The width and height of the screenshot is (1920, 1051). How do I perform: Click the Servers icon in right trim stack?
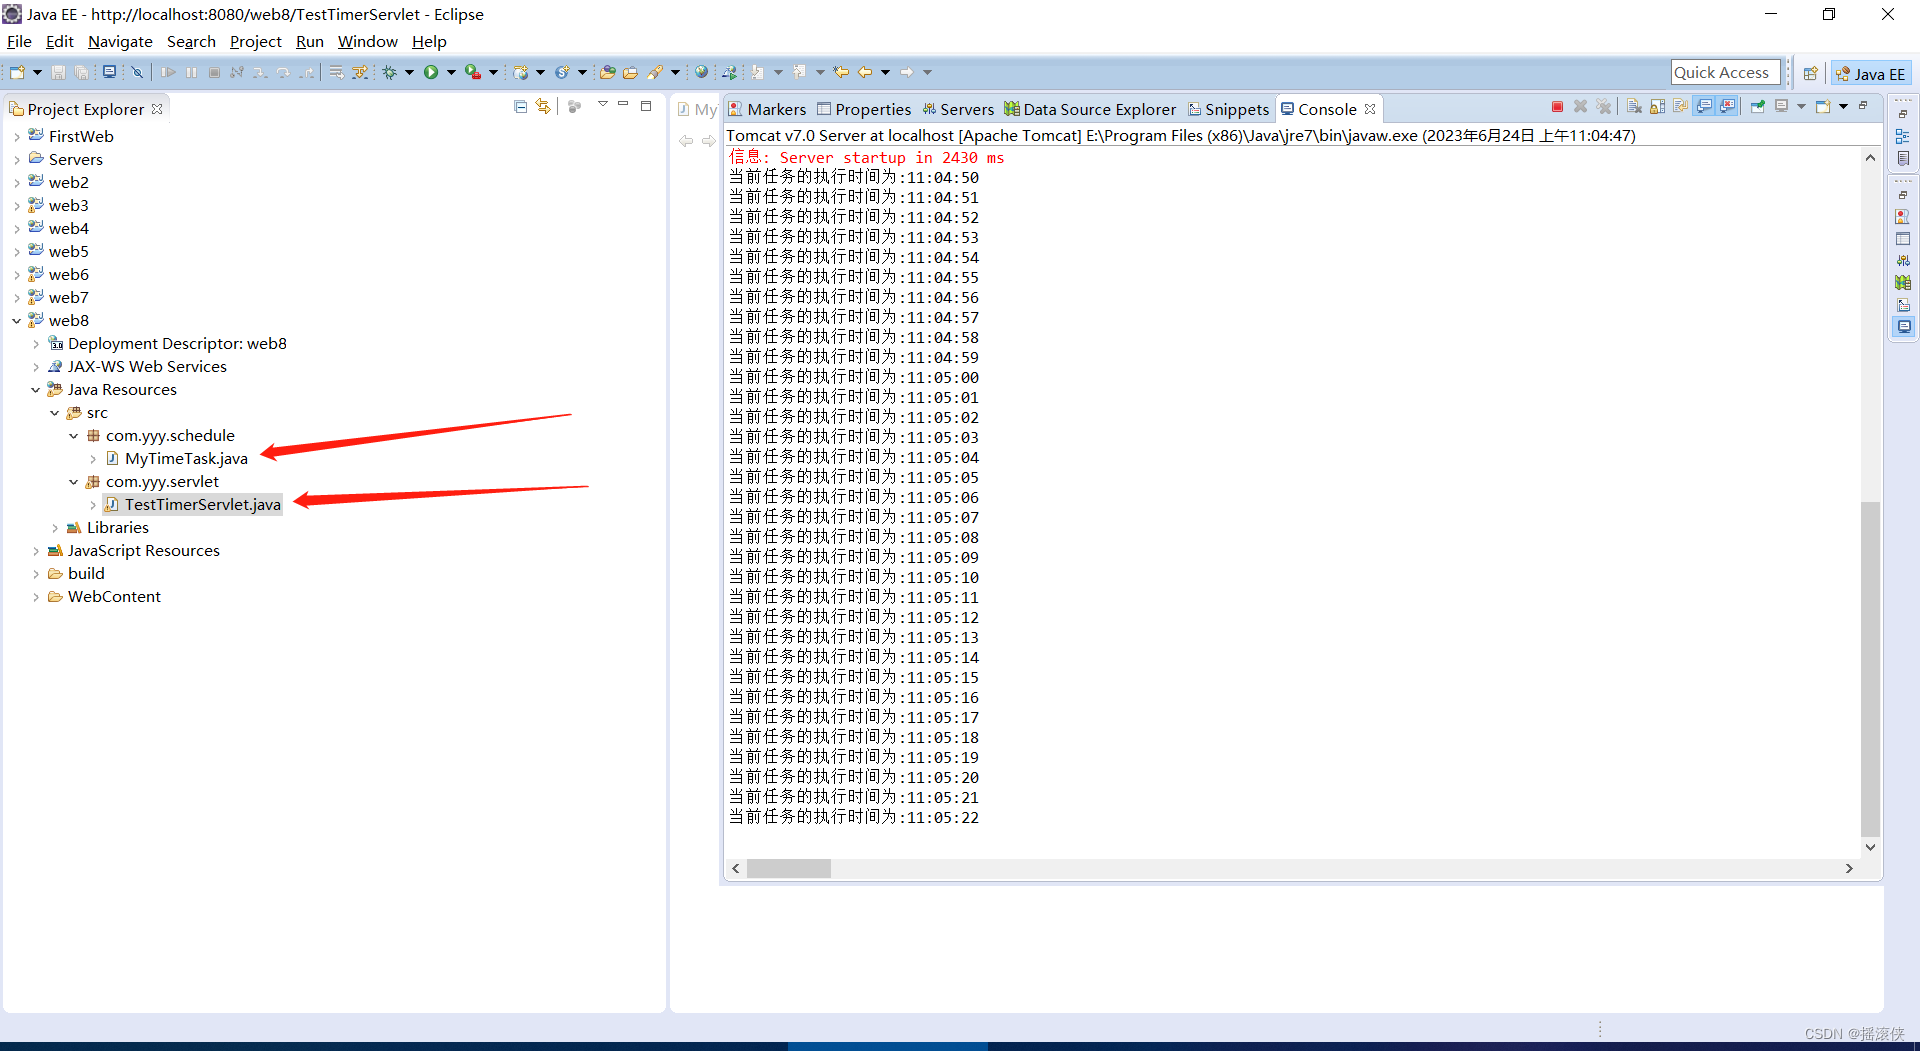(x=1902, y=260)
